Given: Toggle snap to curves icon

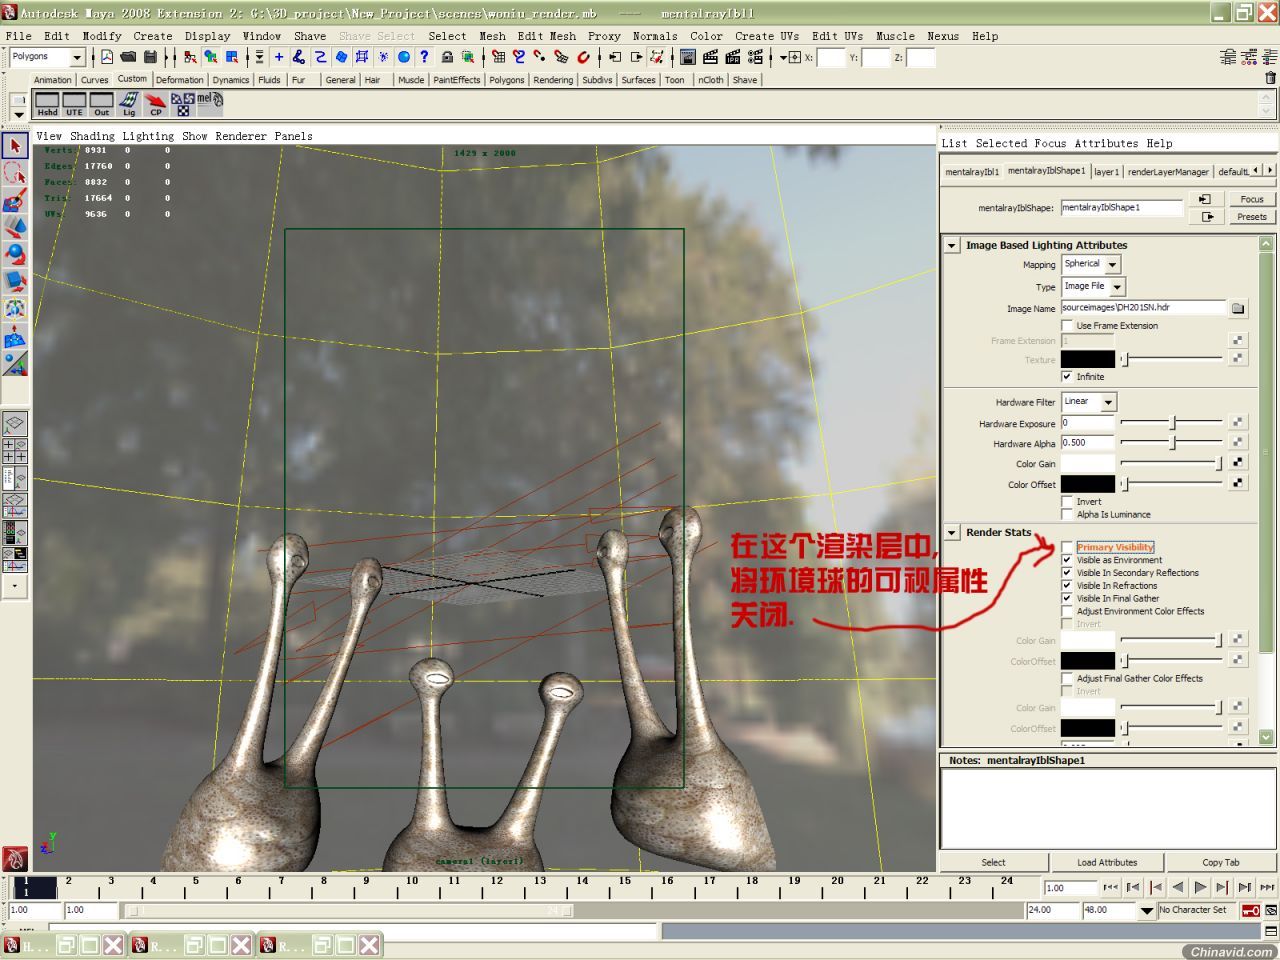Looking at the screenshot, I should tap(518, 57).
